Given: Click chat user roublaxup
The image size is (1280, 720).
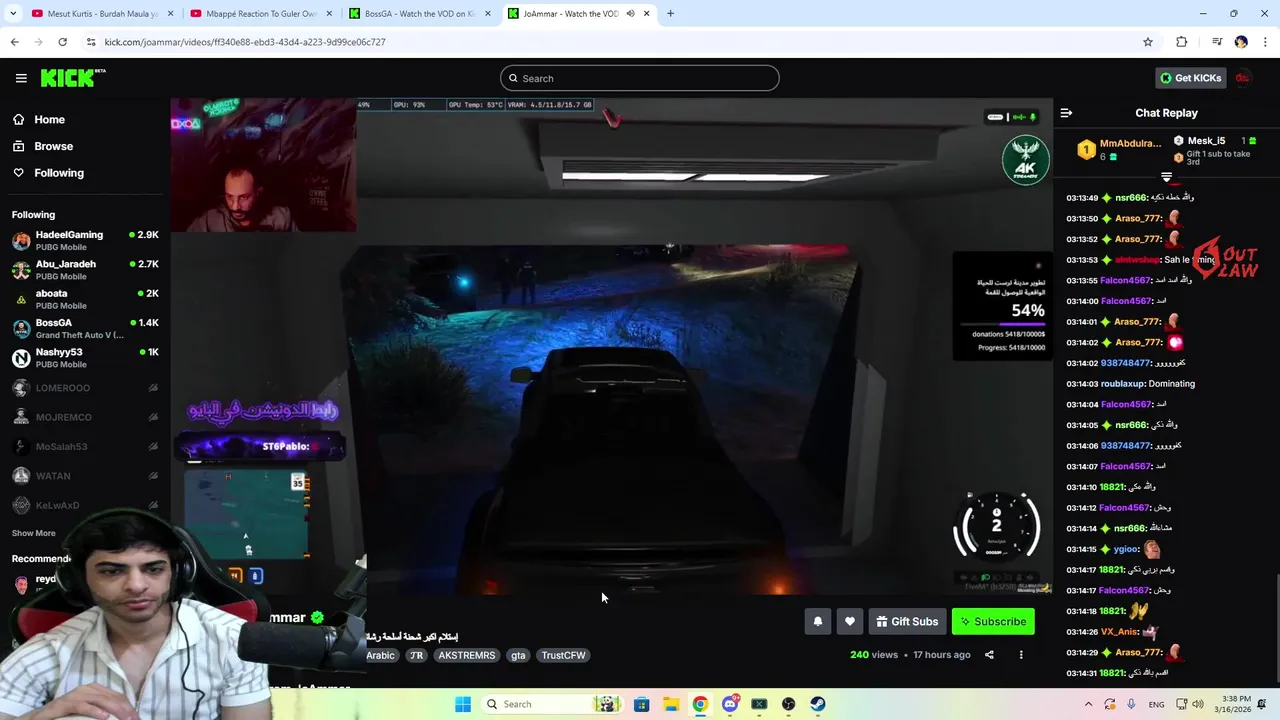Looking at the screenshot, I should click(1122, 384).
